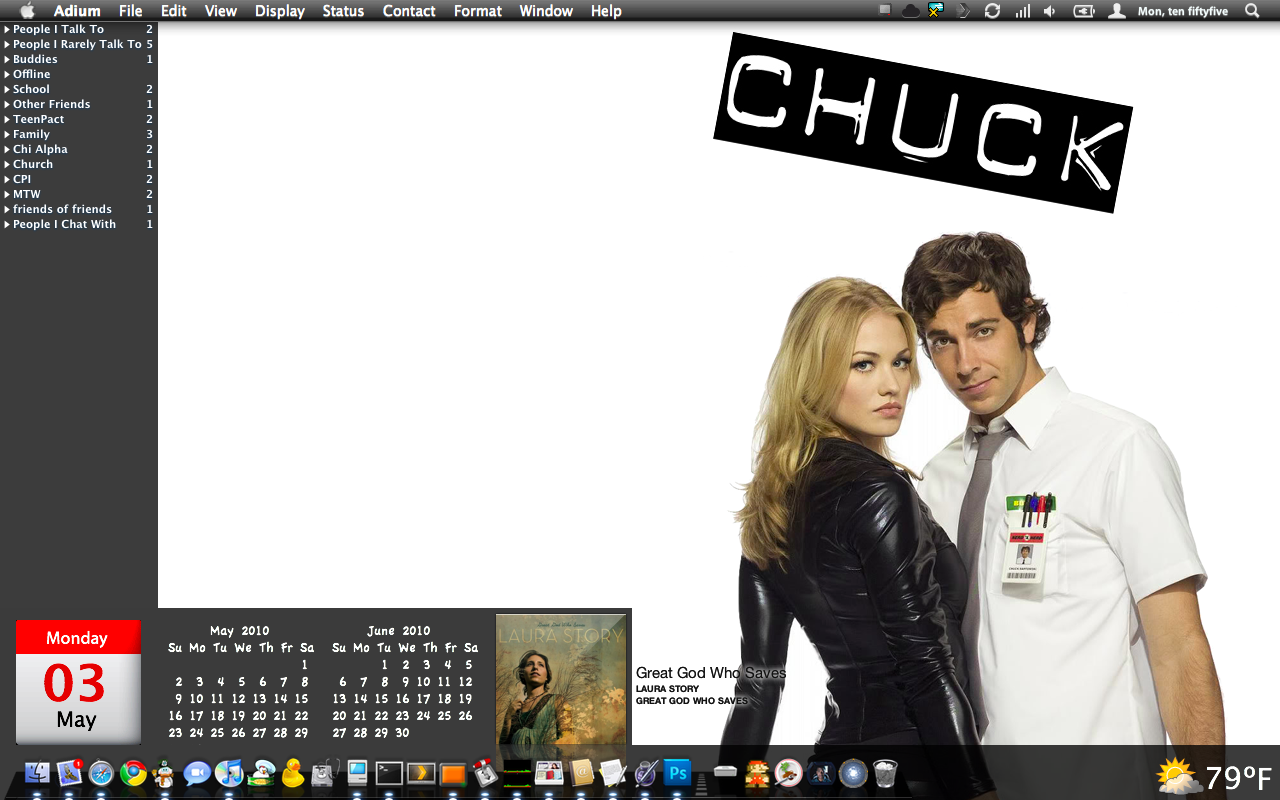Open the orange screen app icon

pos(453,773)
